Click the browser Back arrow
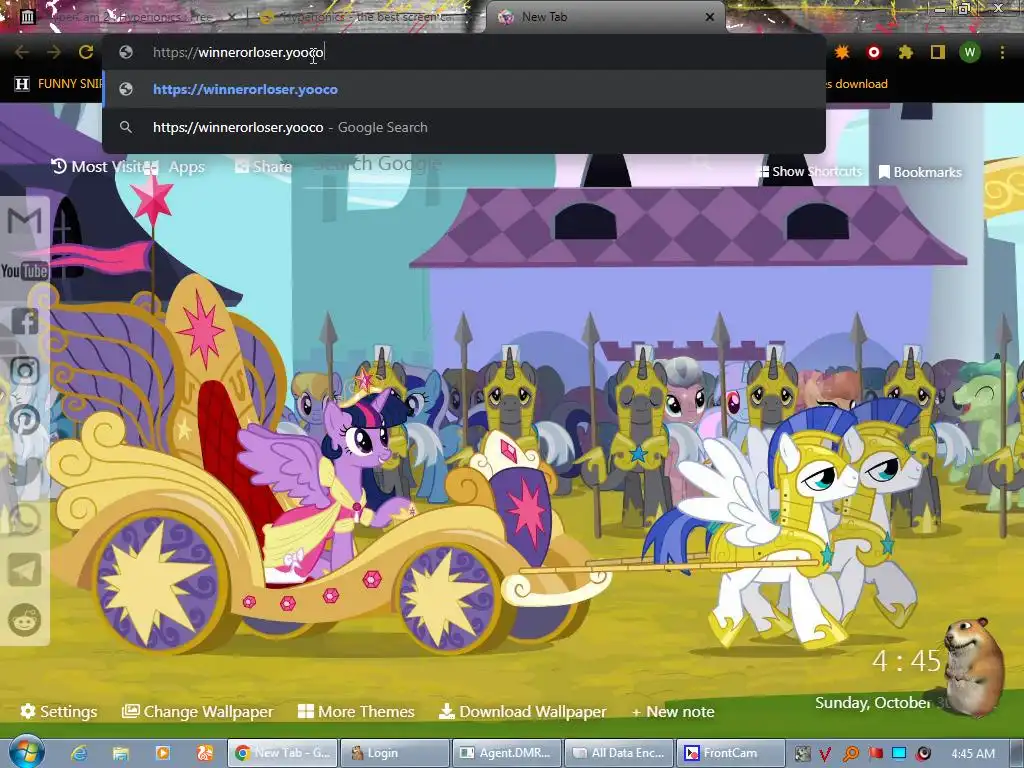The image size is (1024, 768). [x=22, y=52]
